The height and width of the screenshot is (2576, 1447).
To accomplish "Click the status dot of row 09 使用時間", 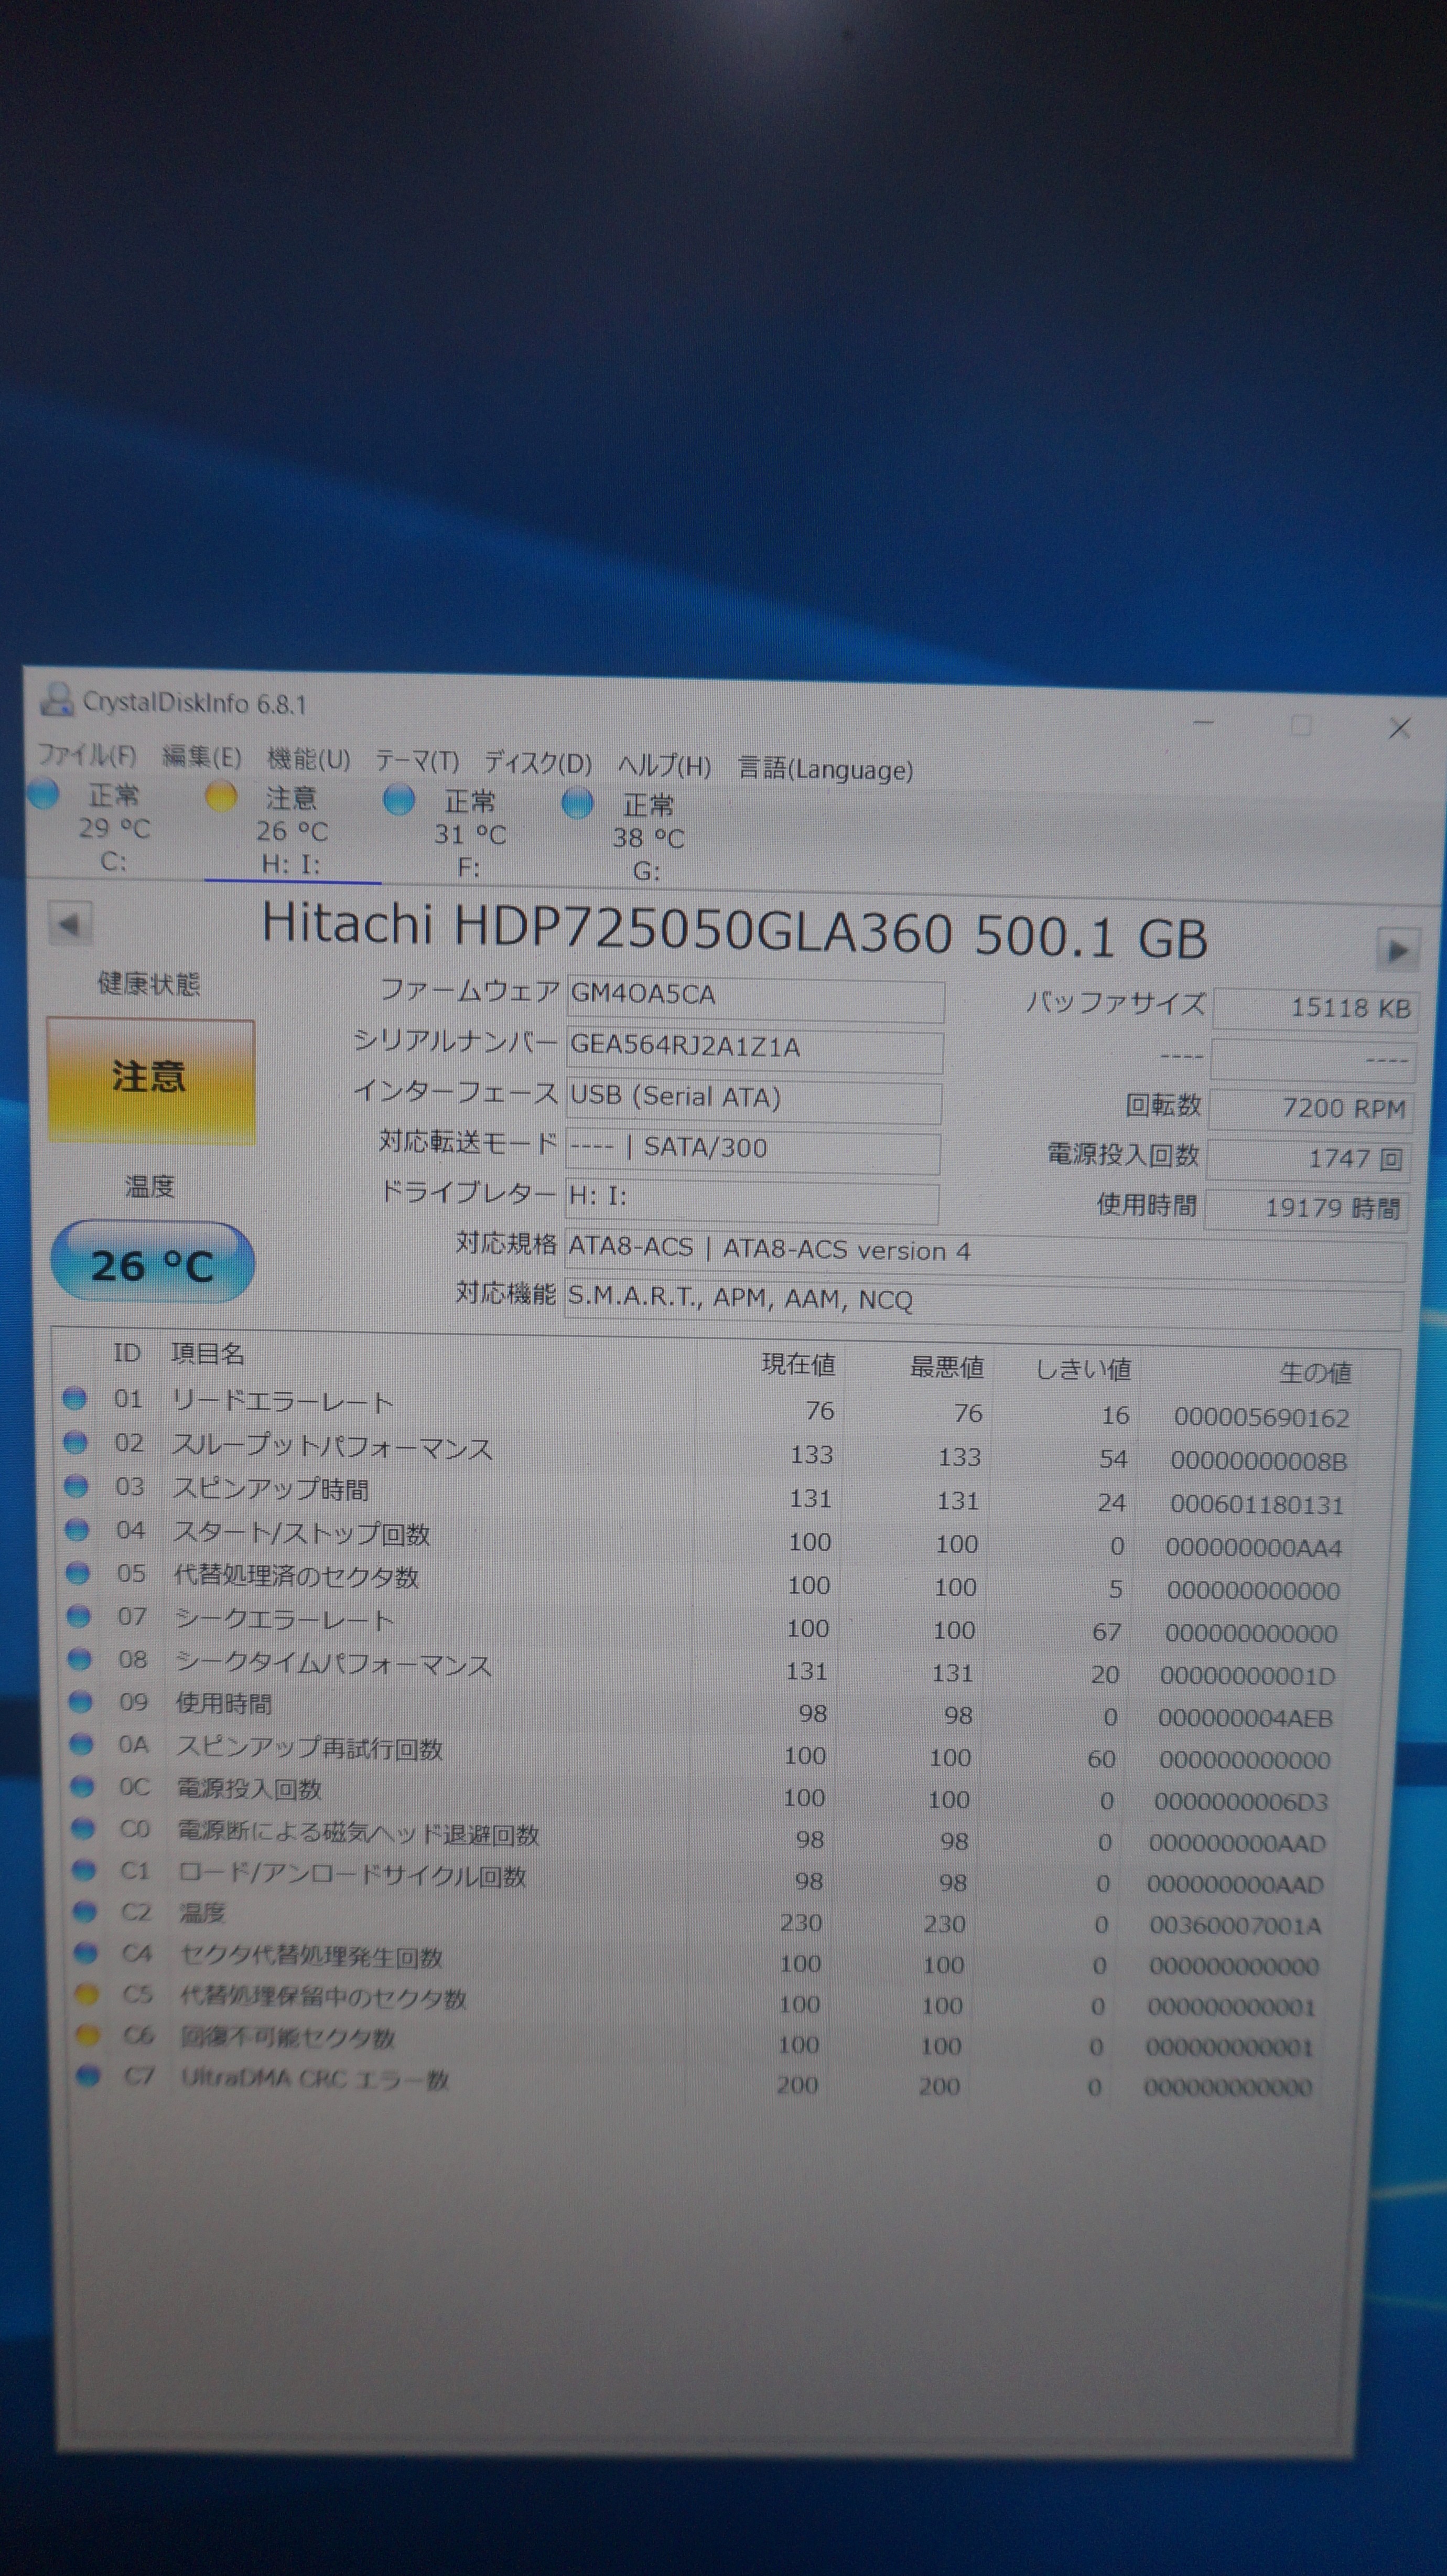I will pyautogui.click(x=80, y=1702).
